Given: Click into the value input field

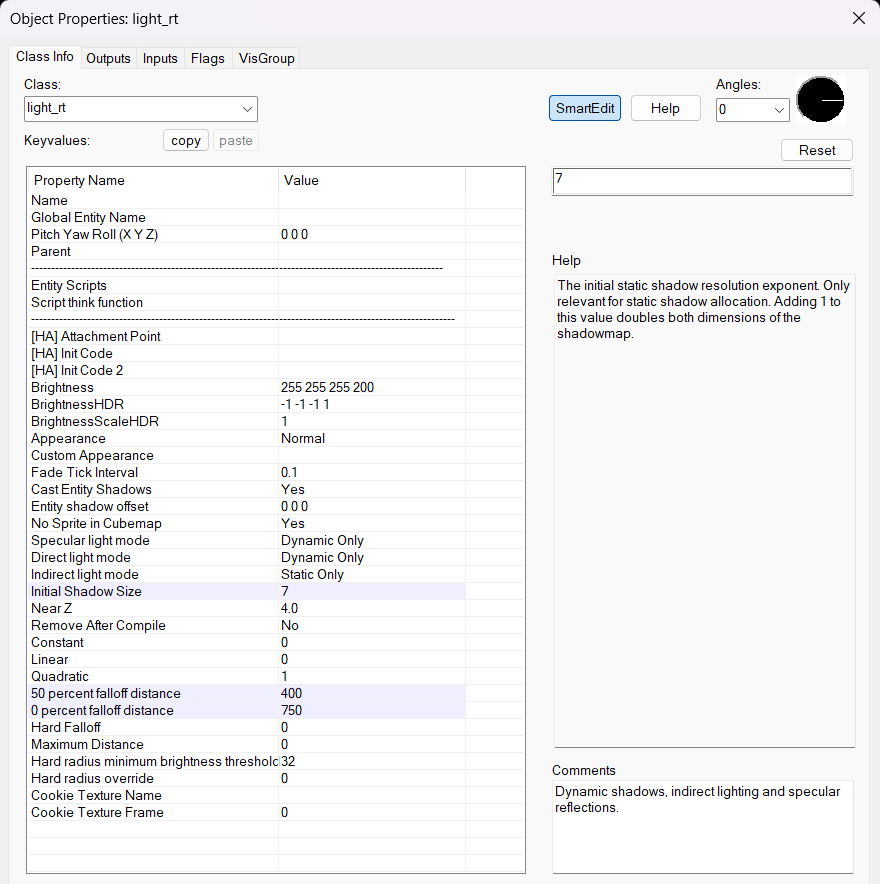Looking at the screenshot, I should [x=702, y=181].
